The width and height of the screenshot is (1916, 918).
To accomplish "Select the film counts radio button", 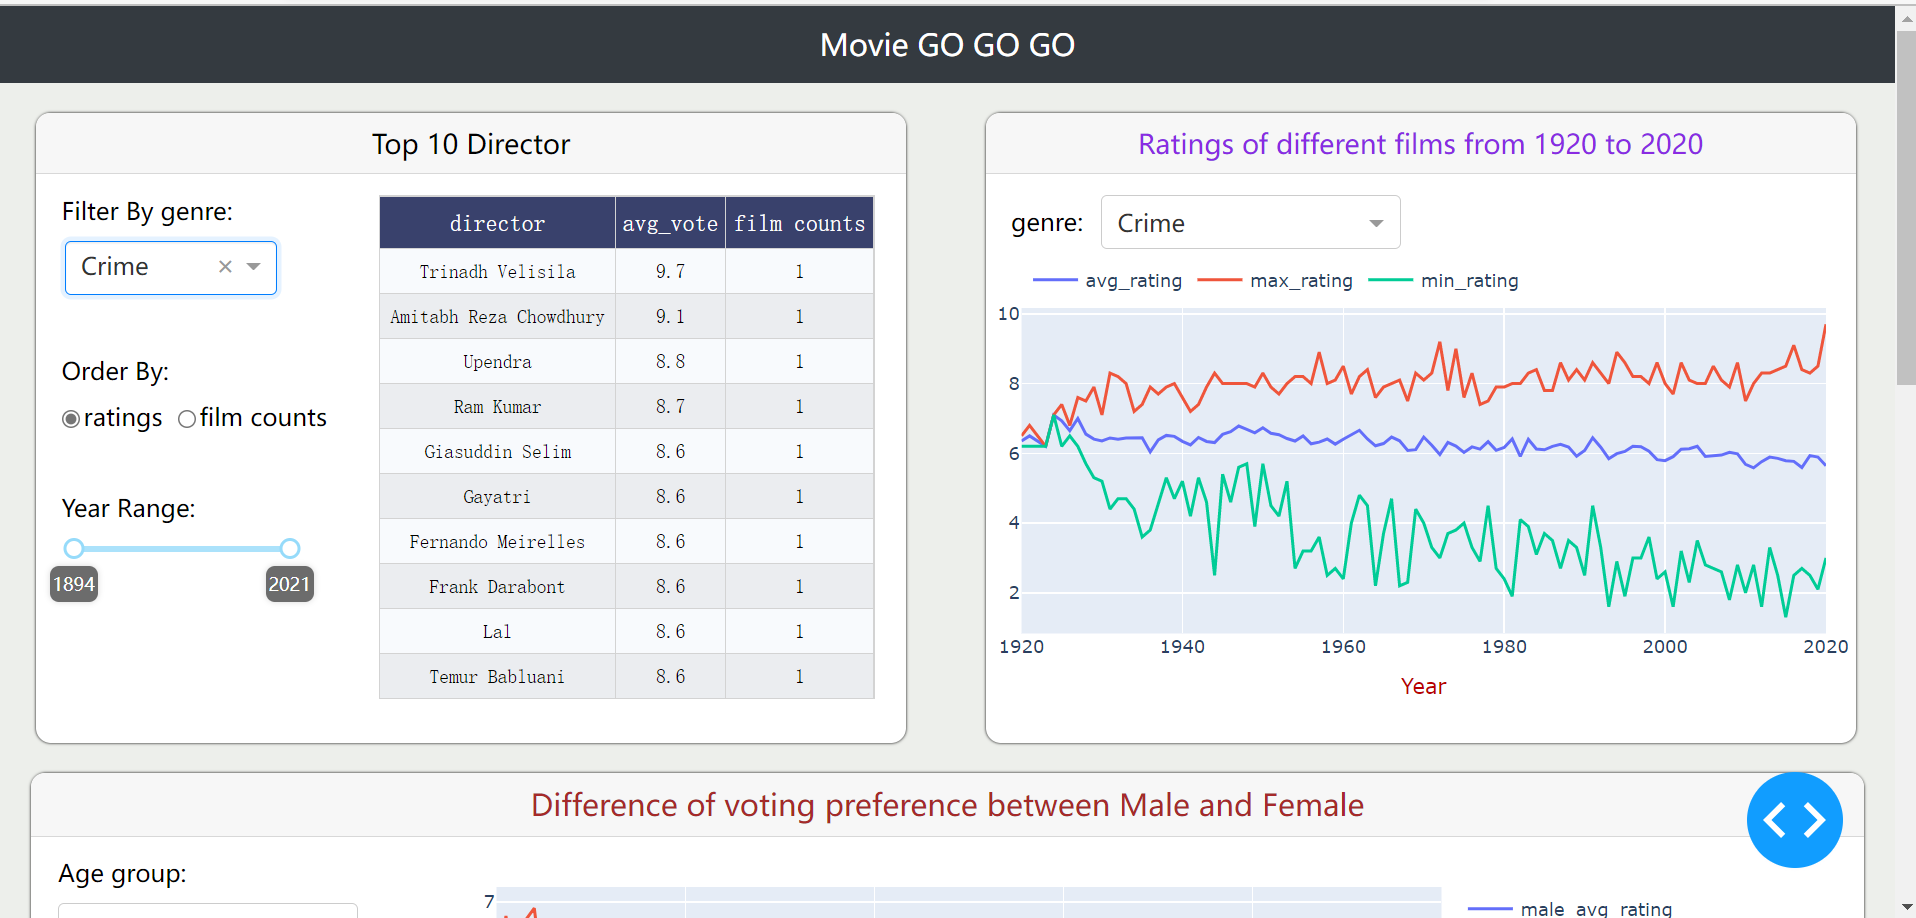I will (186, 419).
